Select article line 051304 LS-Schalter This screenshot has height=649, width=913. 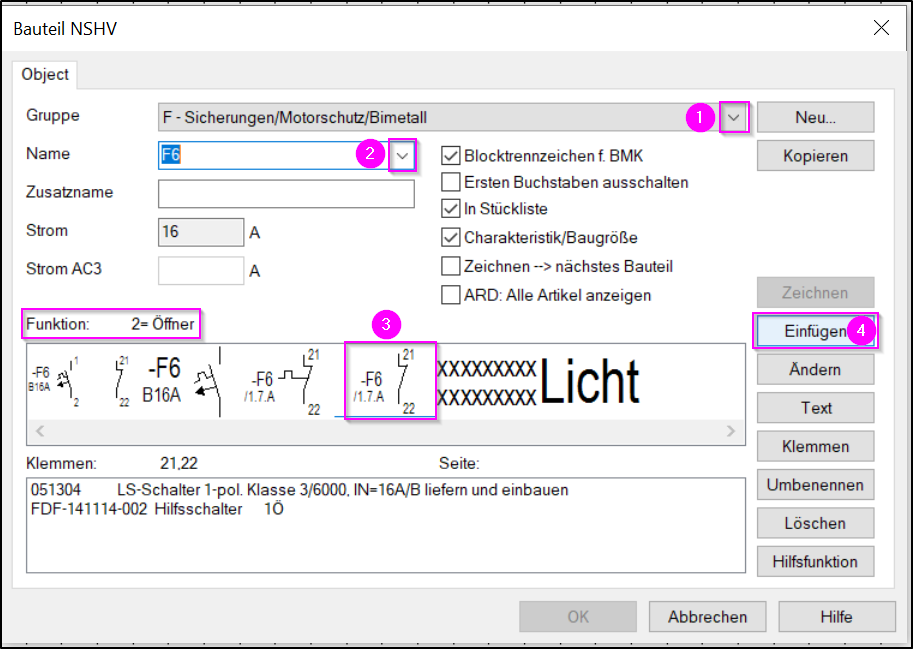click(299, 490)
